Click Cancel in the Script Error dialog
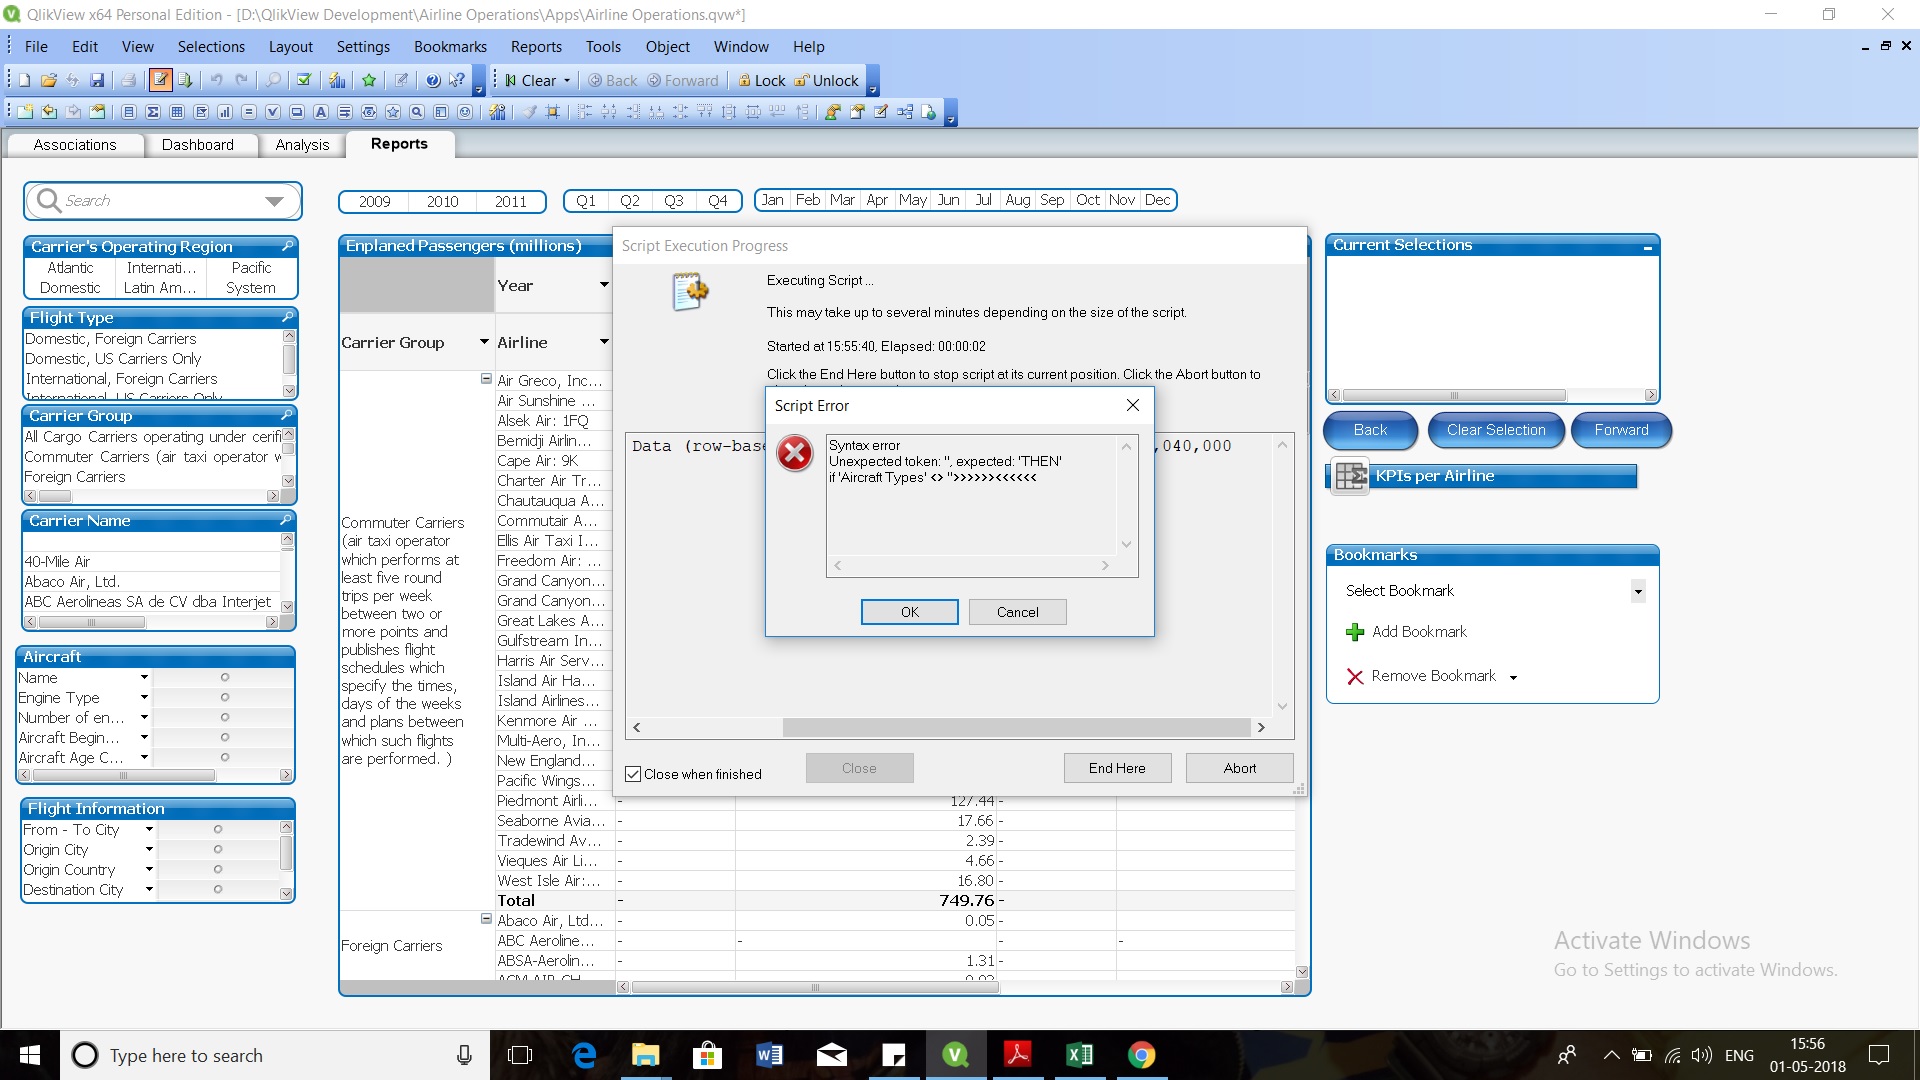 1017,612
